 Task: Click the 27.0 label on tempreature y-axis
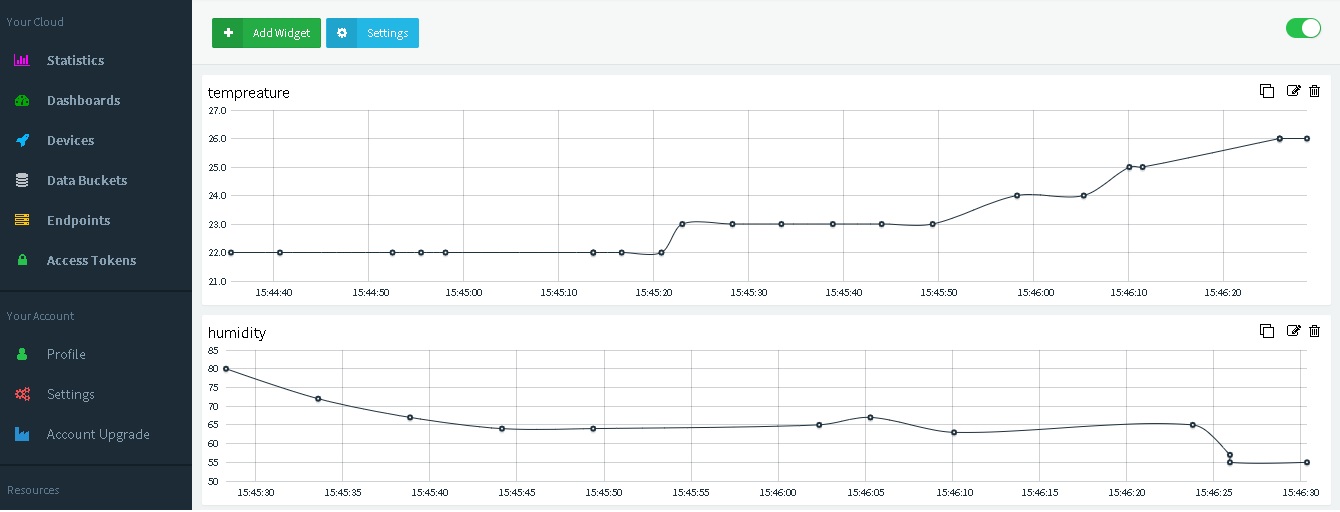pos(217,111)
